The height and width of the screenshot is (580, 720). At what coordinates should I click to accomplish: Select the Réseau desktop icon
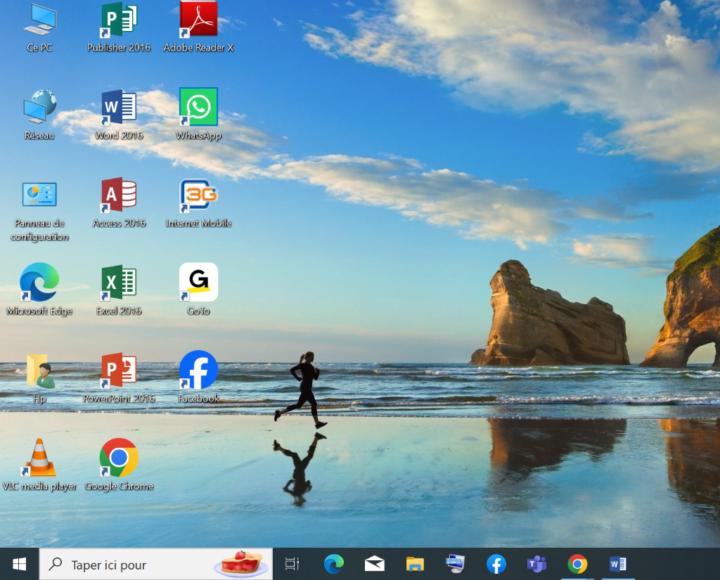coord(39,107)
